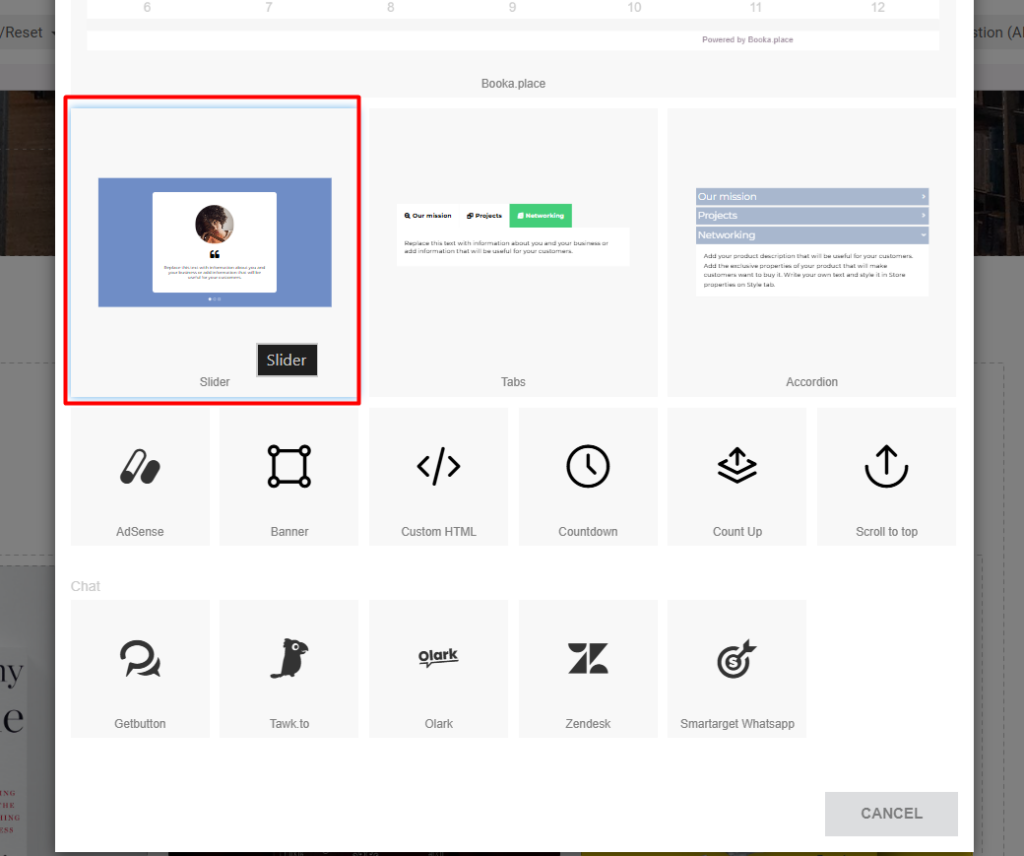Viewport: 1024px width, 856px height.
Task: Click the Booka.place label
Action: 513,84
